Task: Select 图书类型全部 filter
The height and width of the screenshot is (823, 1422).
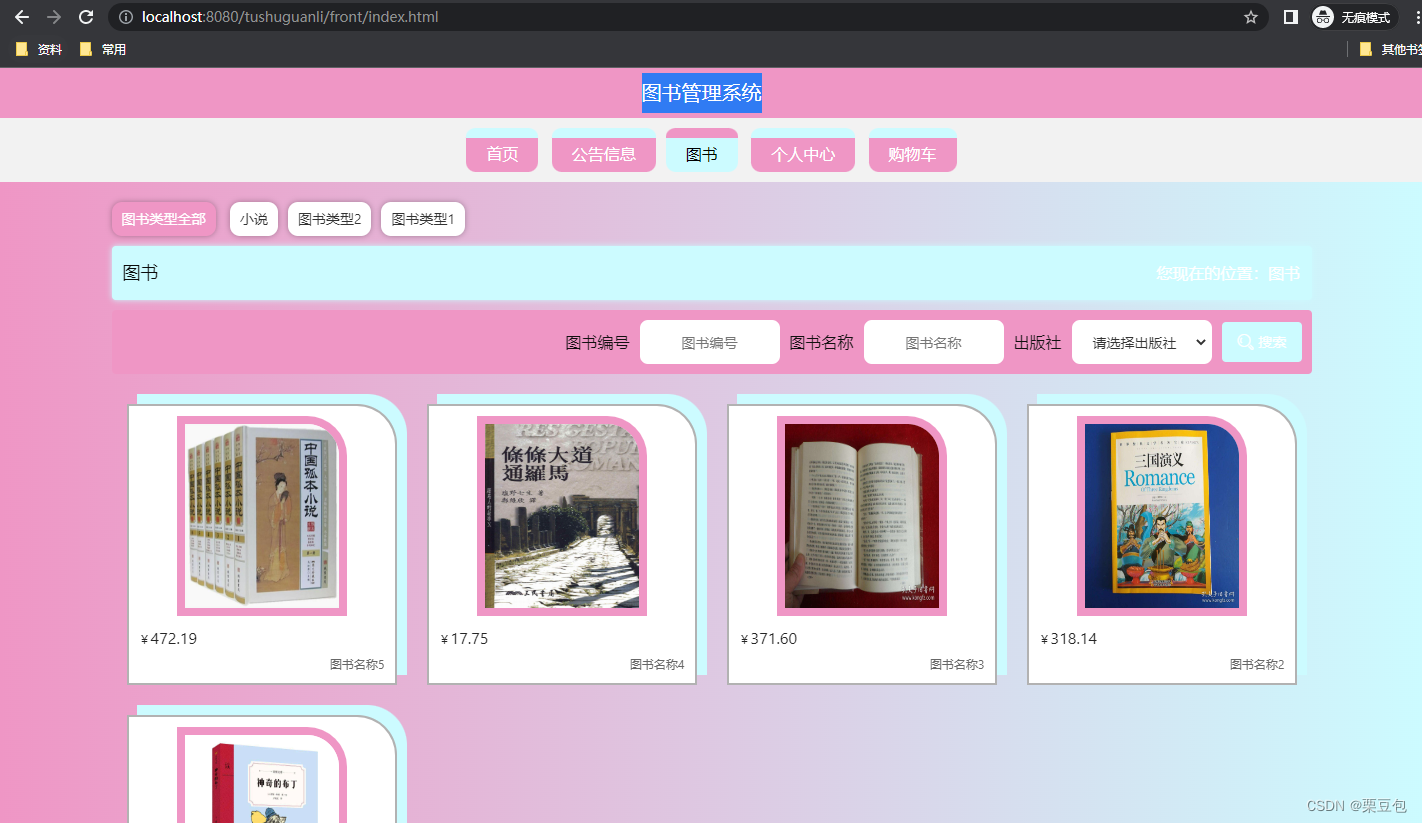Action: click(x=164, y=219)
